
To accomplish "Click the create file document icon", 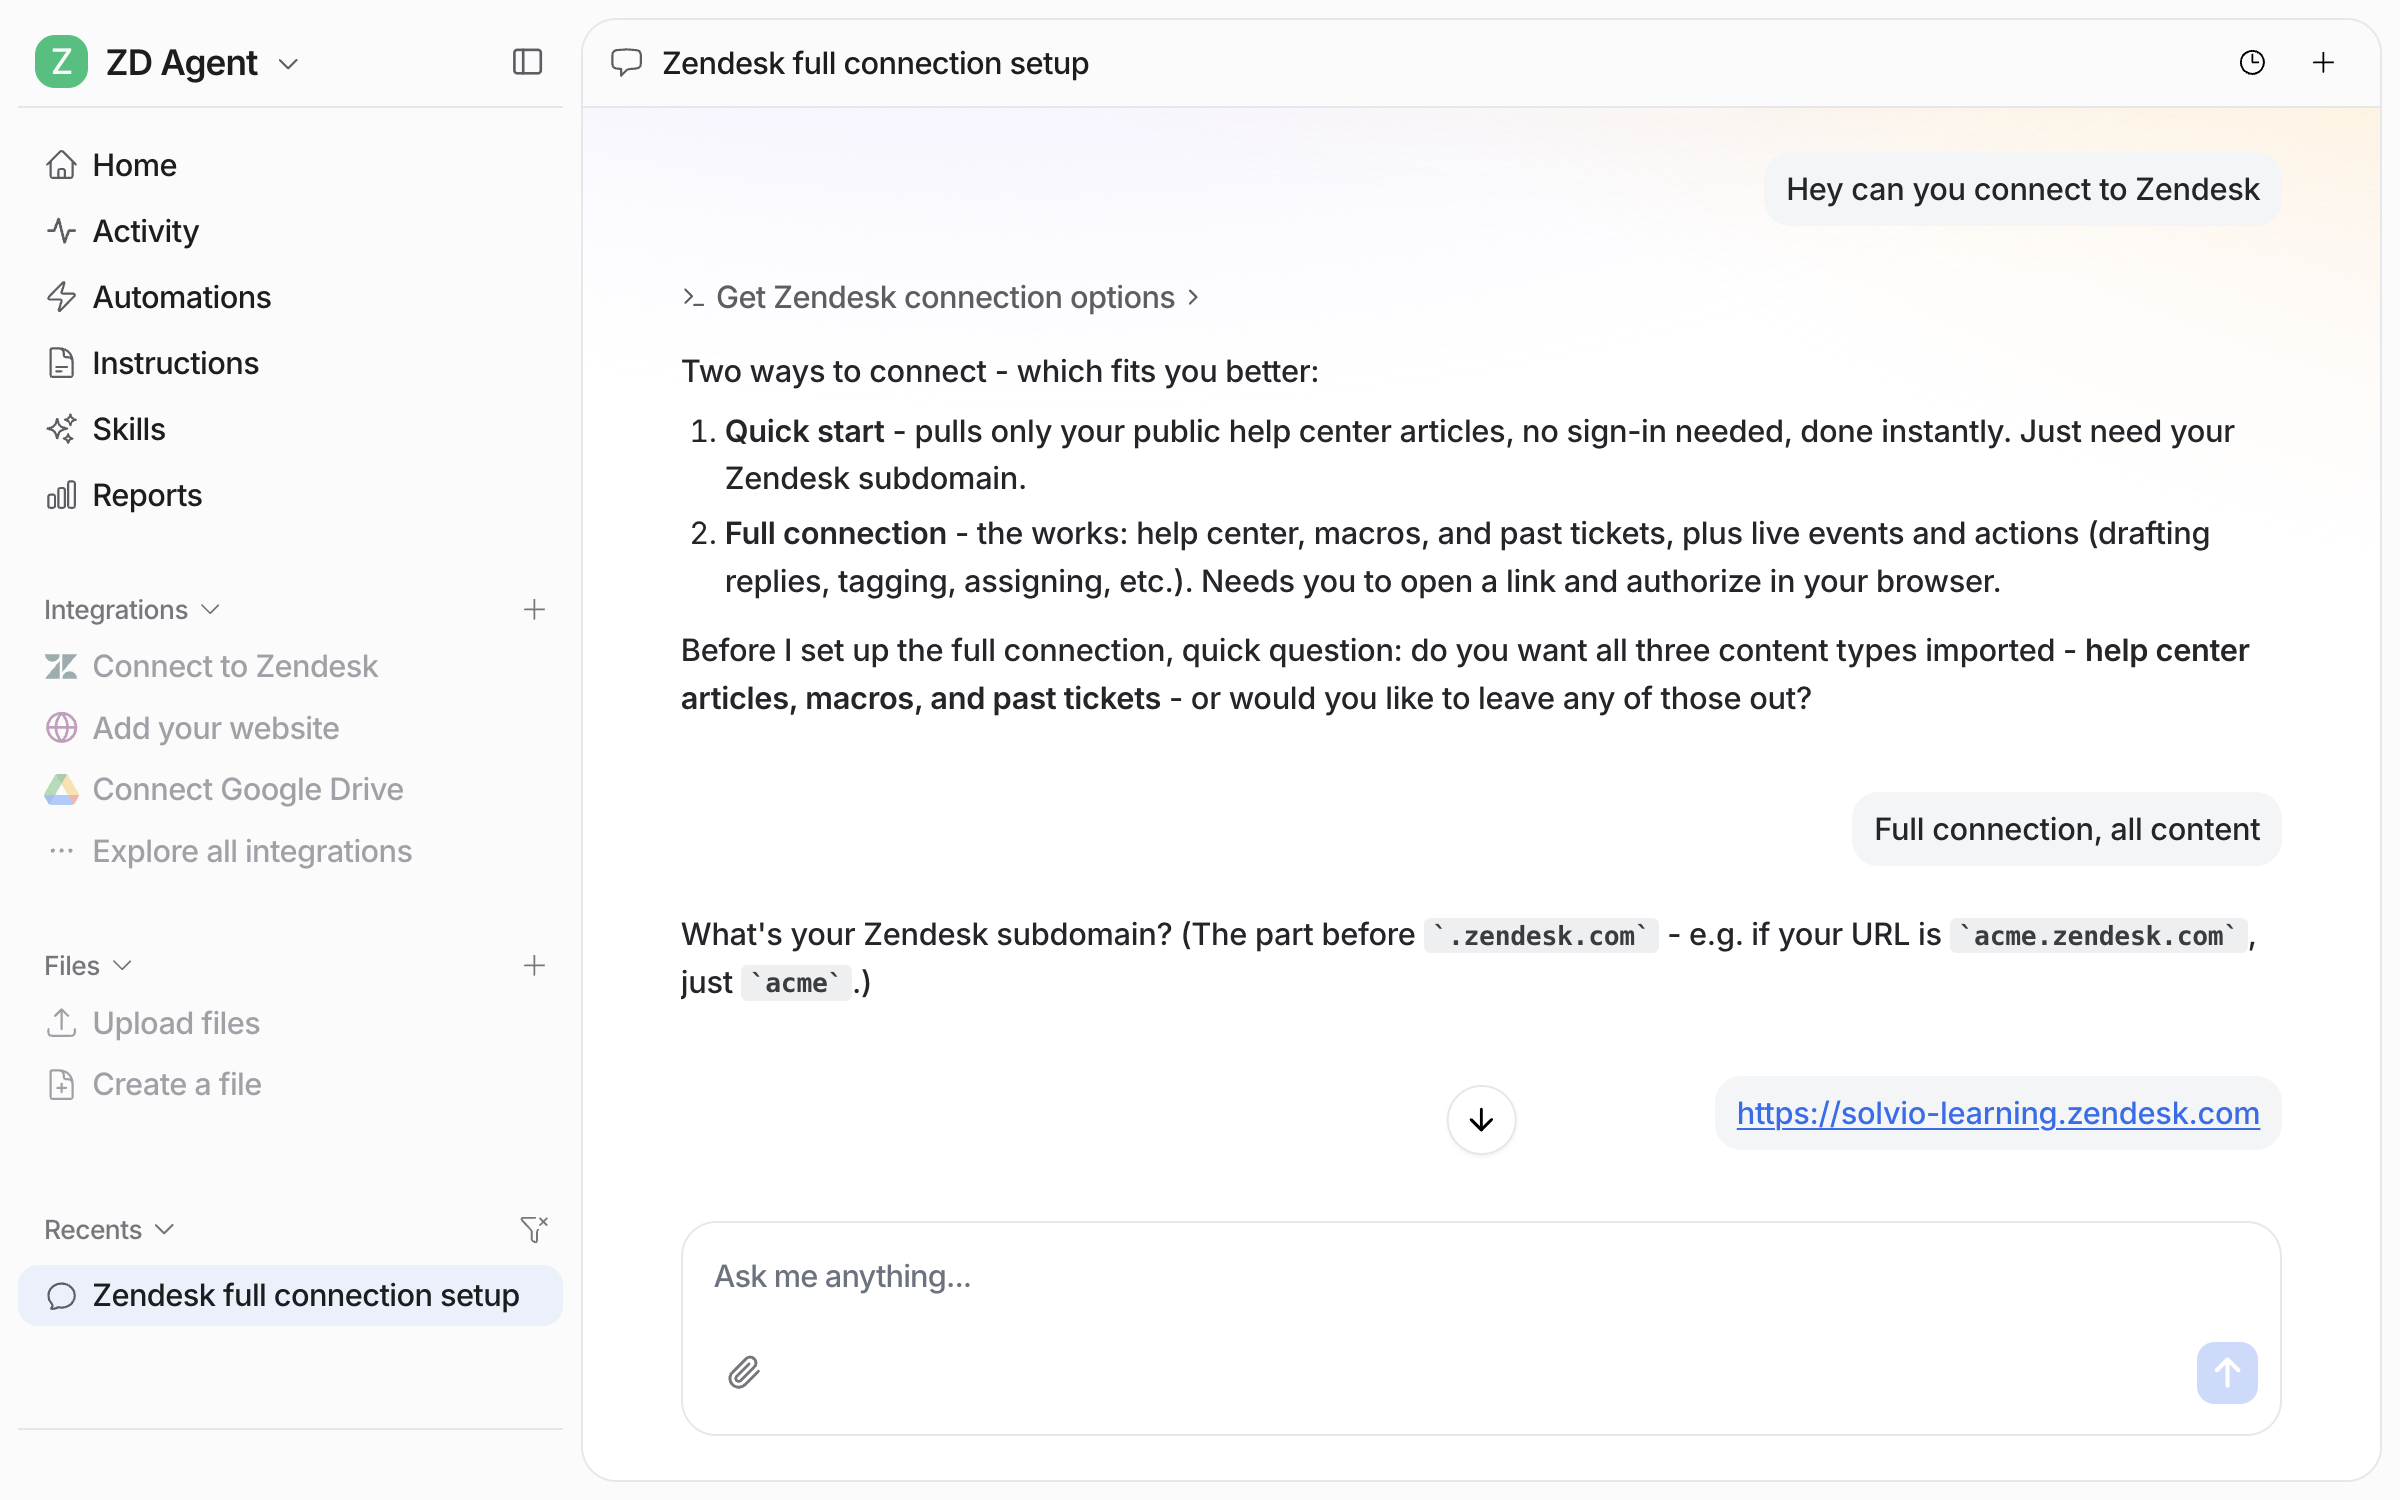I will (61, 1084).
